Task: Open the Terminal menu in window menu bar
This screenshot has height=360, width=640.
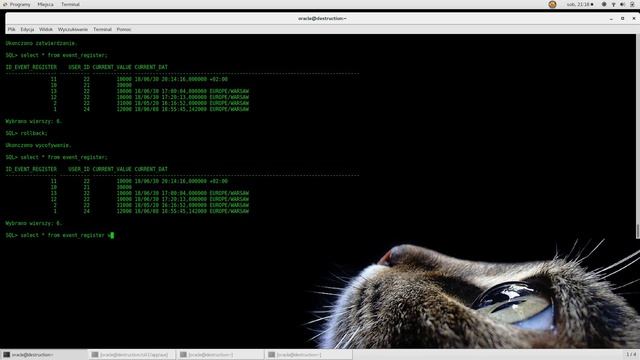Action: click(x=102, y=29)
